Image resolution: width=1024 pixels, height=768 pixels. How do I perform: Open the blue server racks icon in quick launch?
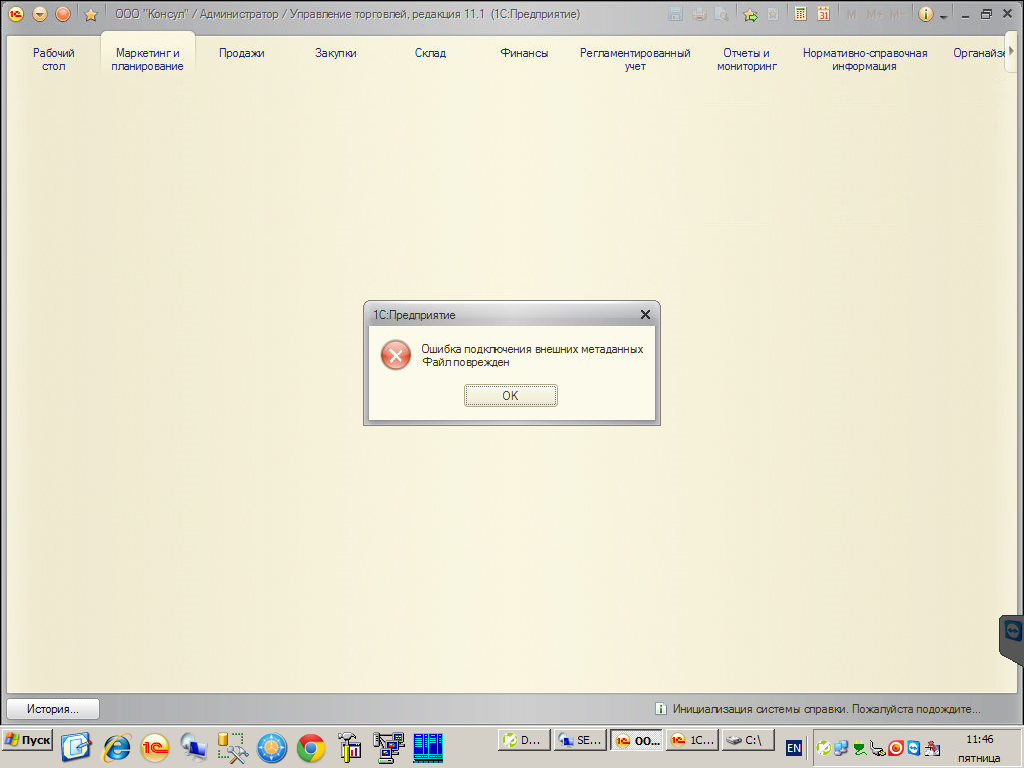pos(428,748)
